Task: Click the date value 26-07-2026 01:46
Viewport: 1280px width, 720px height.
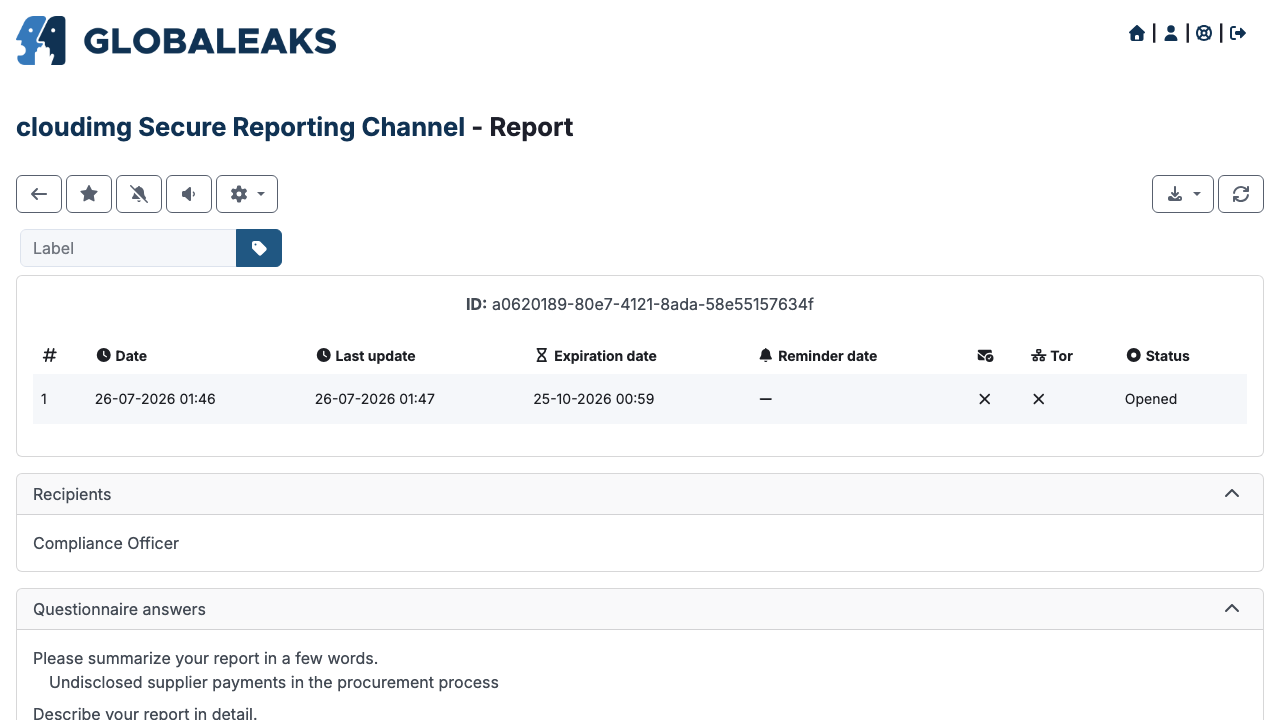Action: coord(155,399)
